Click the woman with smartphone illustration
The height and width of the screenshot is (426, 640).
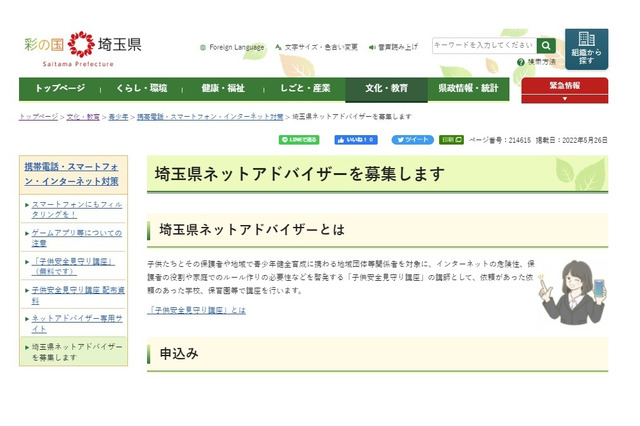click(571, 293)
